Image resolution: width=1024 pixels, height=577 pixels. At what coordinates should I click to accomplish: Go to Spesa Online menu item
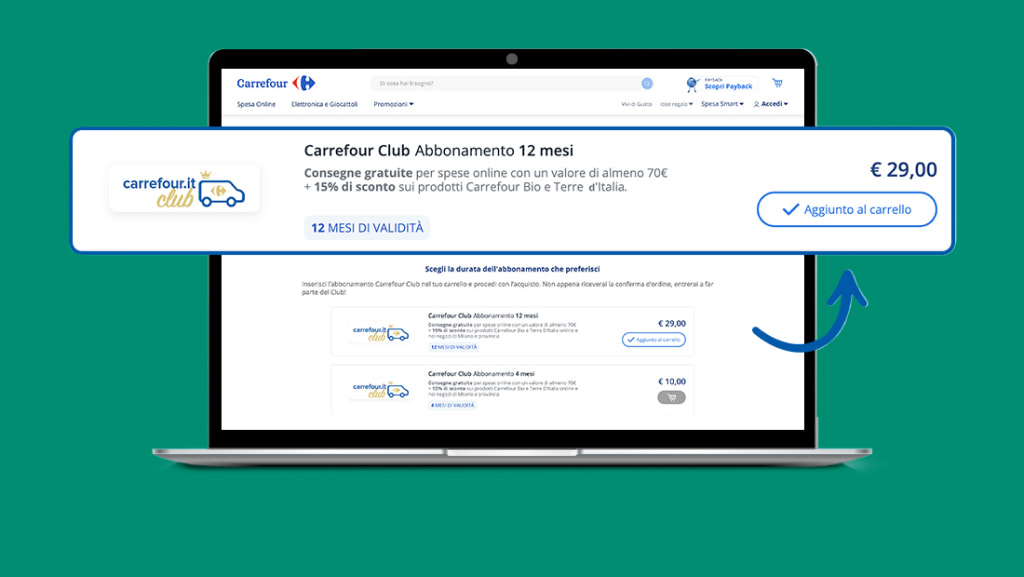point(256,104)
